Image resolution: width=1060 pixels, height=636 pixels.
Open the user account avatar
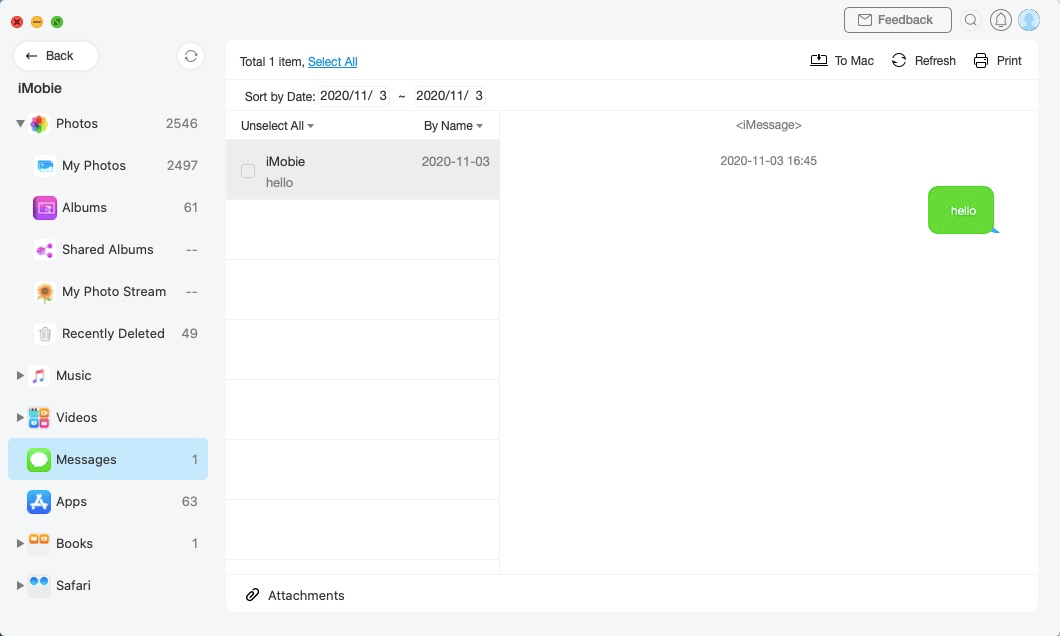click(x=1029, y=20)
